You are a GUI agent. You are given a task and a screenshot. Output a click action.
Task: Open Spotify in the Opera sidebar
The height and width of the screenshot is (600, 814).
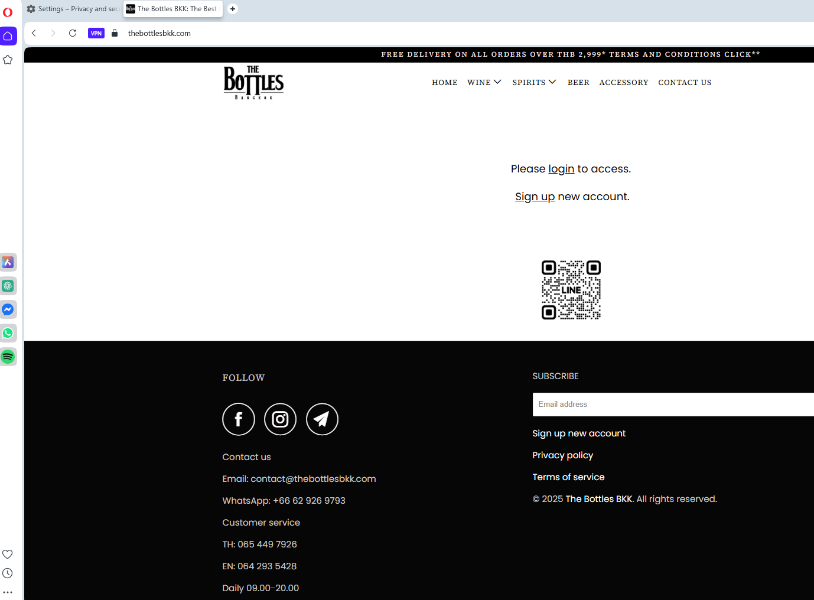click(8, 356)
